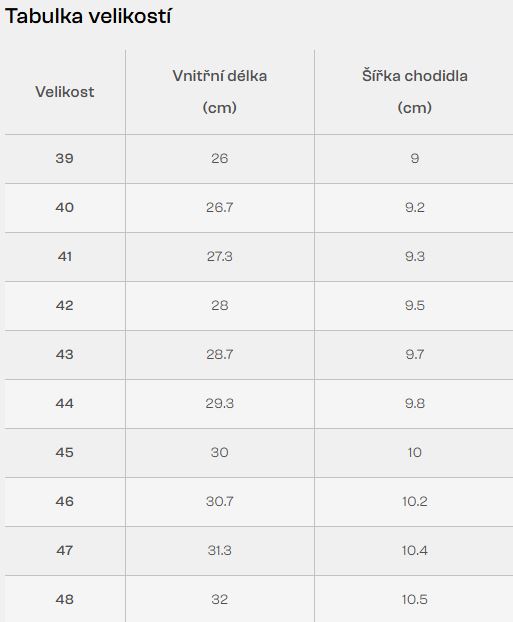This screenshot has width=513, height=622.
Task: Select the Velikost column header
Action: tap(65, 92)
